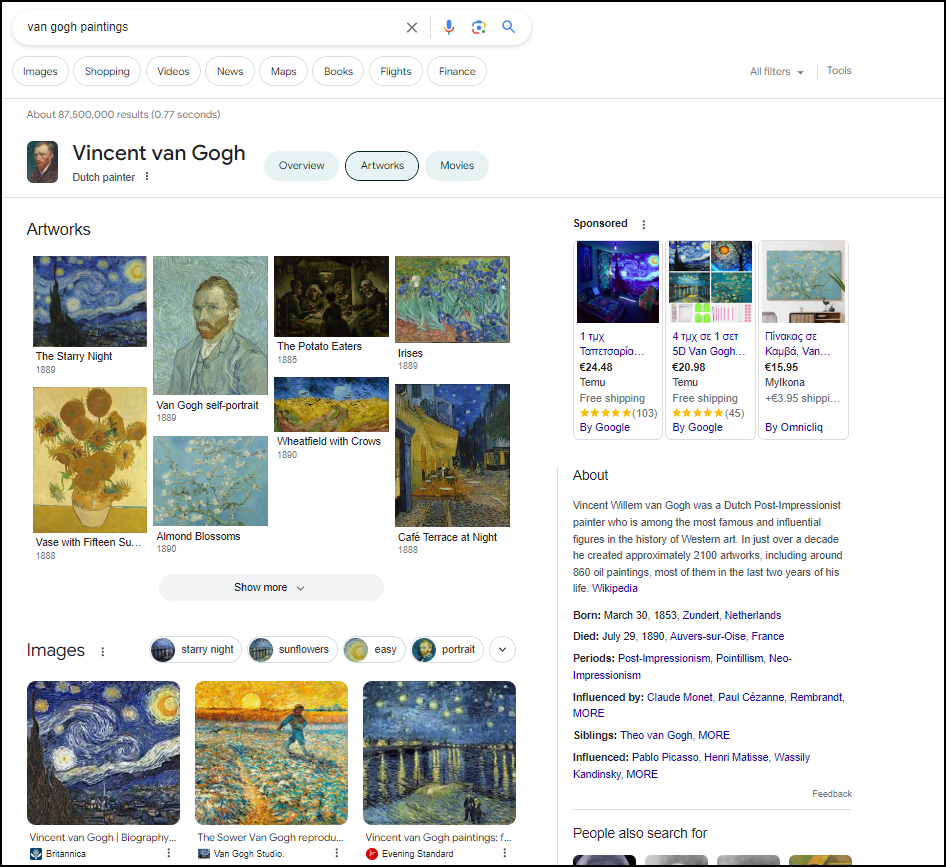Open the €20.98 5D Van Gogh ad

pos(710,340)
